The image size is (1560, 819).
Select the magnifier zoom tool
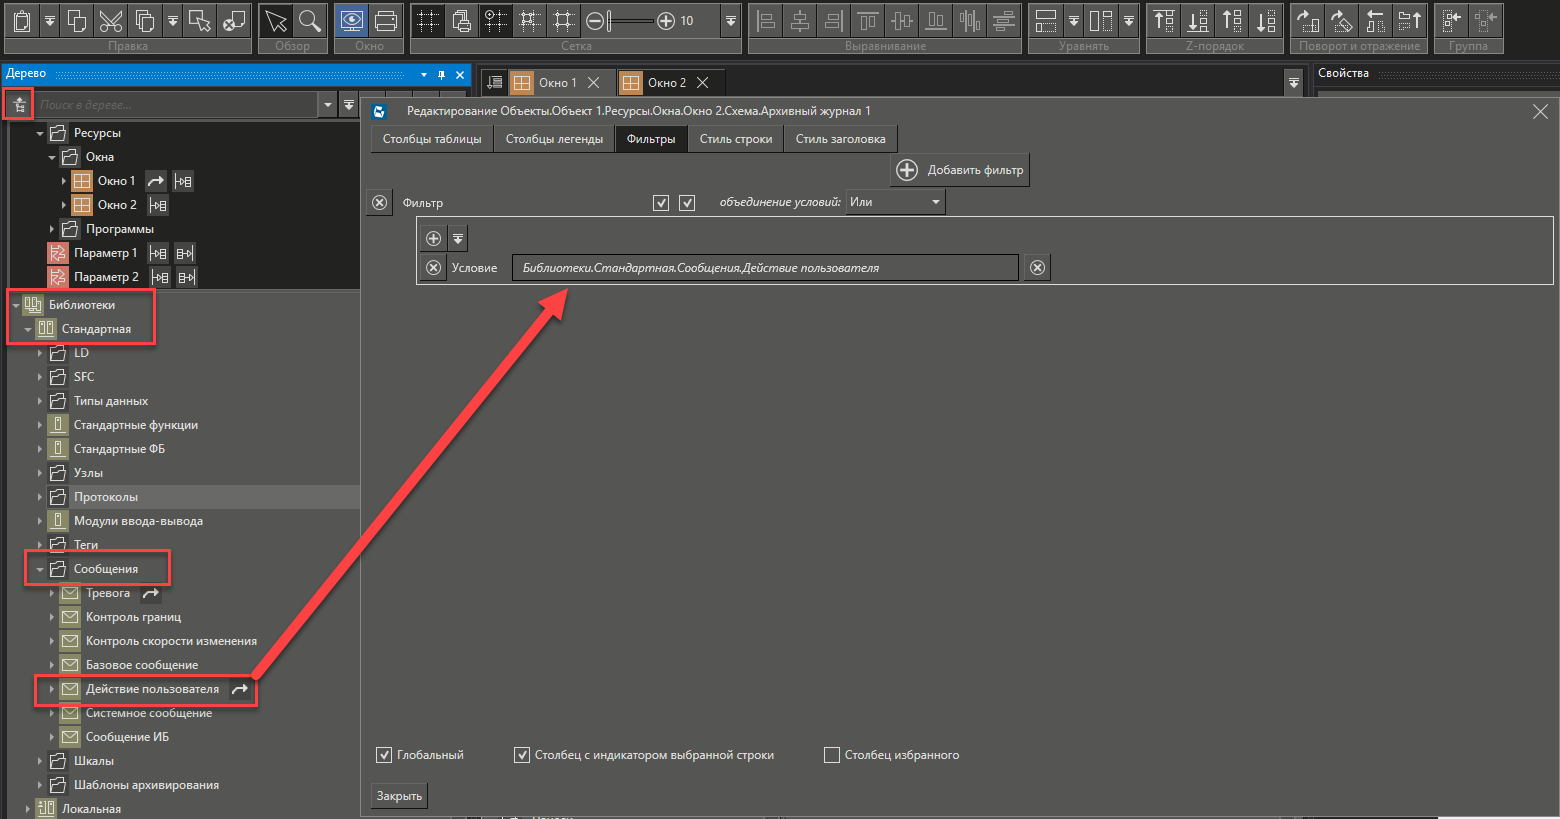coord(310,21)
